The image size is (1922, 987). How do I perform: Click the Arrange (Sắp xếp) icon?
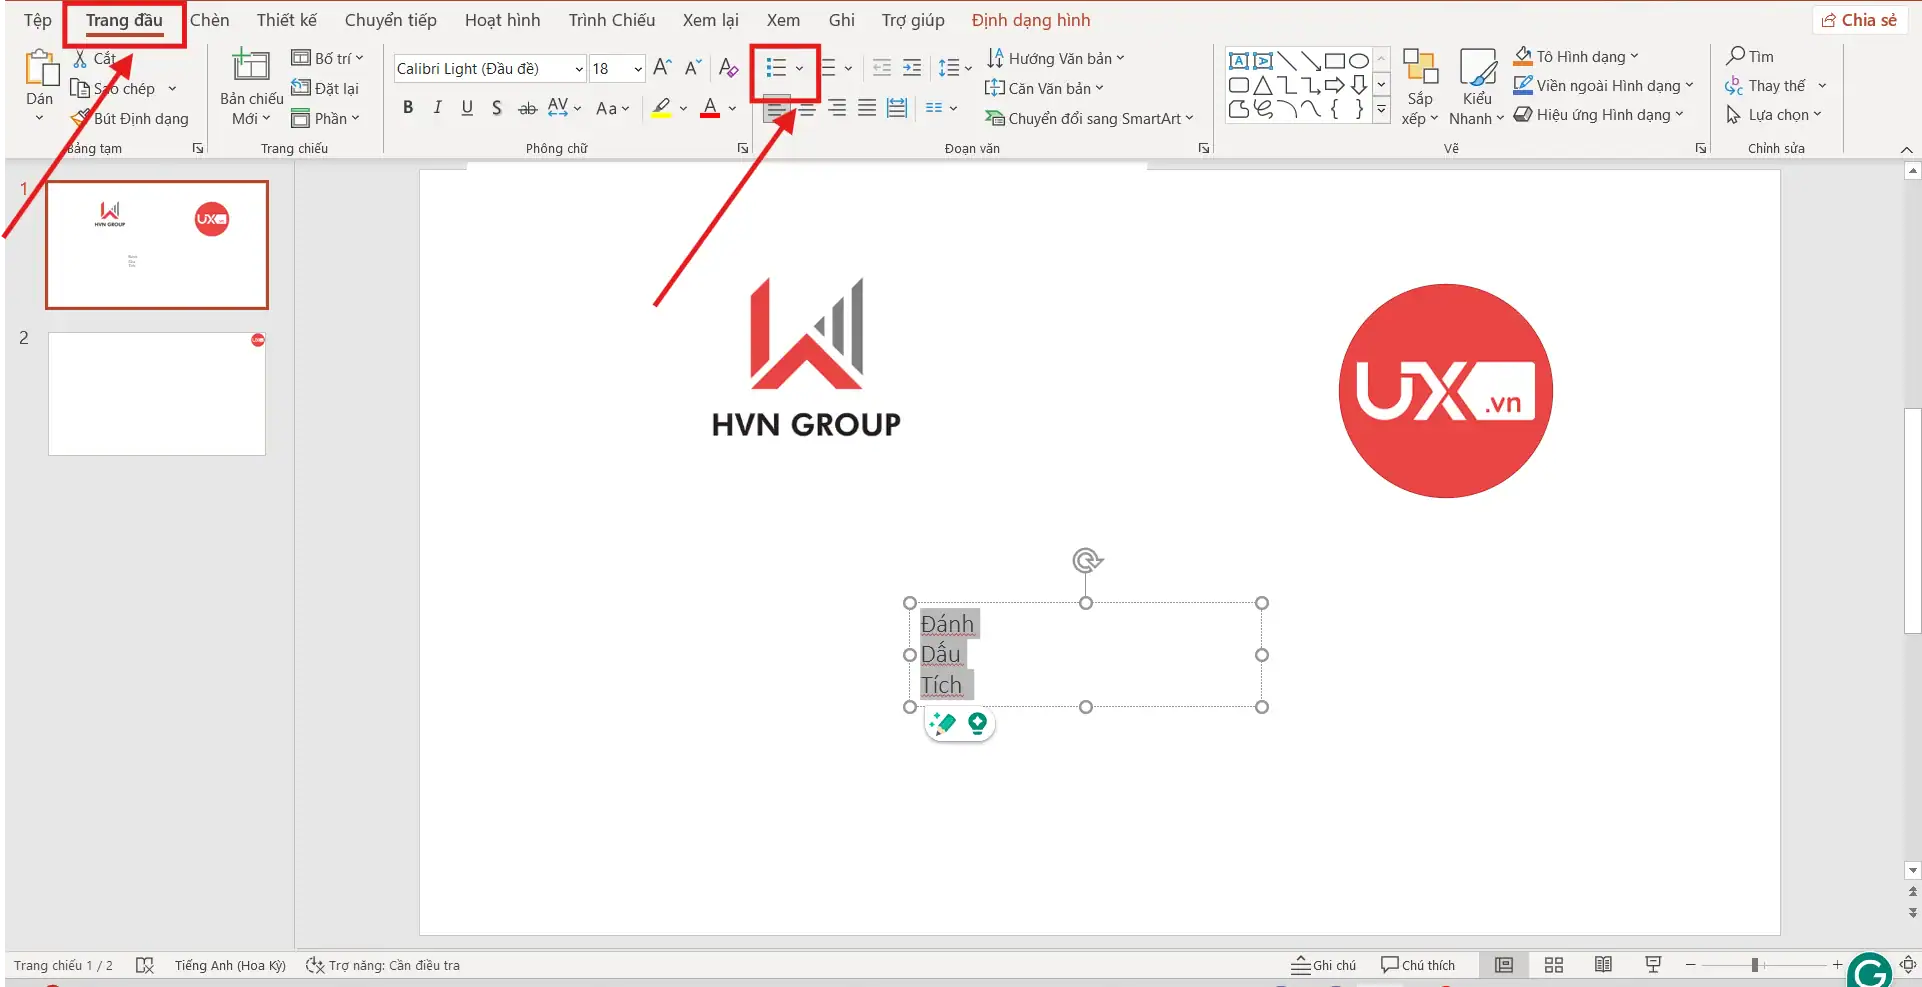click(x=1420, y=87)
